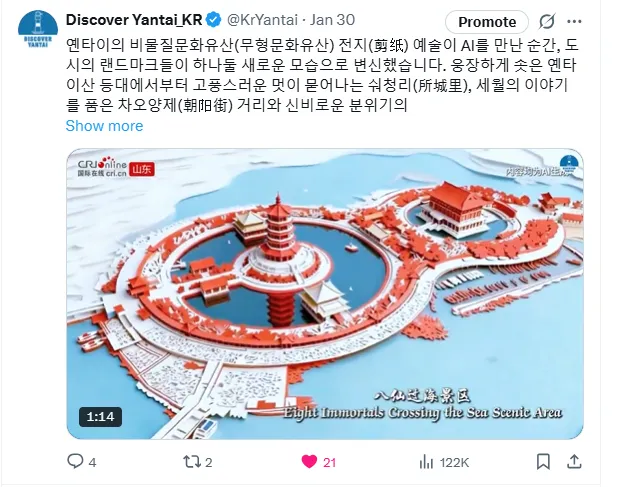
Task: Click the share upload arrow icon
Action: [x=574, y=461]
